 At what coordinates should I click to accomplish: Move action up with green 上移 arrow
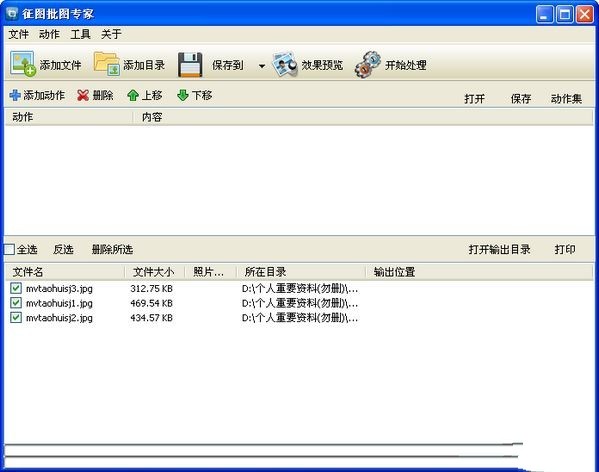pyautogui.click(x=133, y=95)
